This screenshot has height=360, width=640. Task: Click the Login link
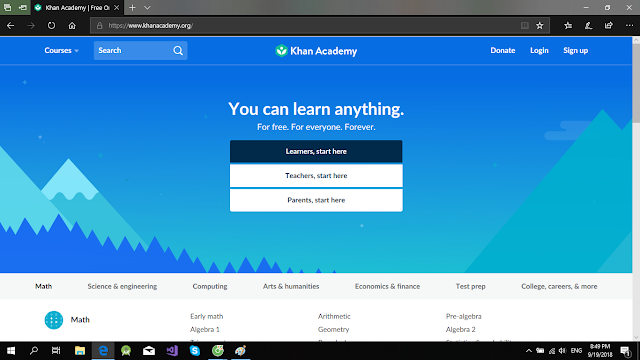coord(539,51)
